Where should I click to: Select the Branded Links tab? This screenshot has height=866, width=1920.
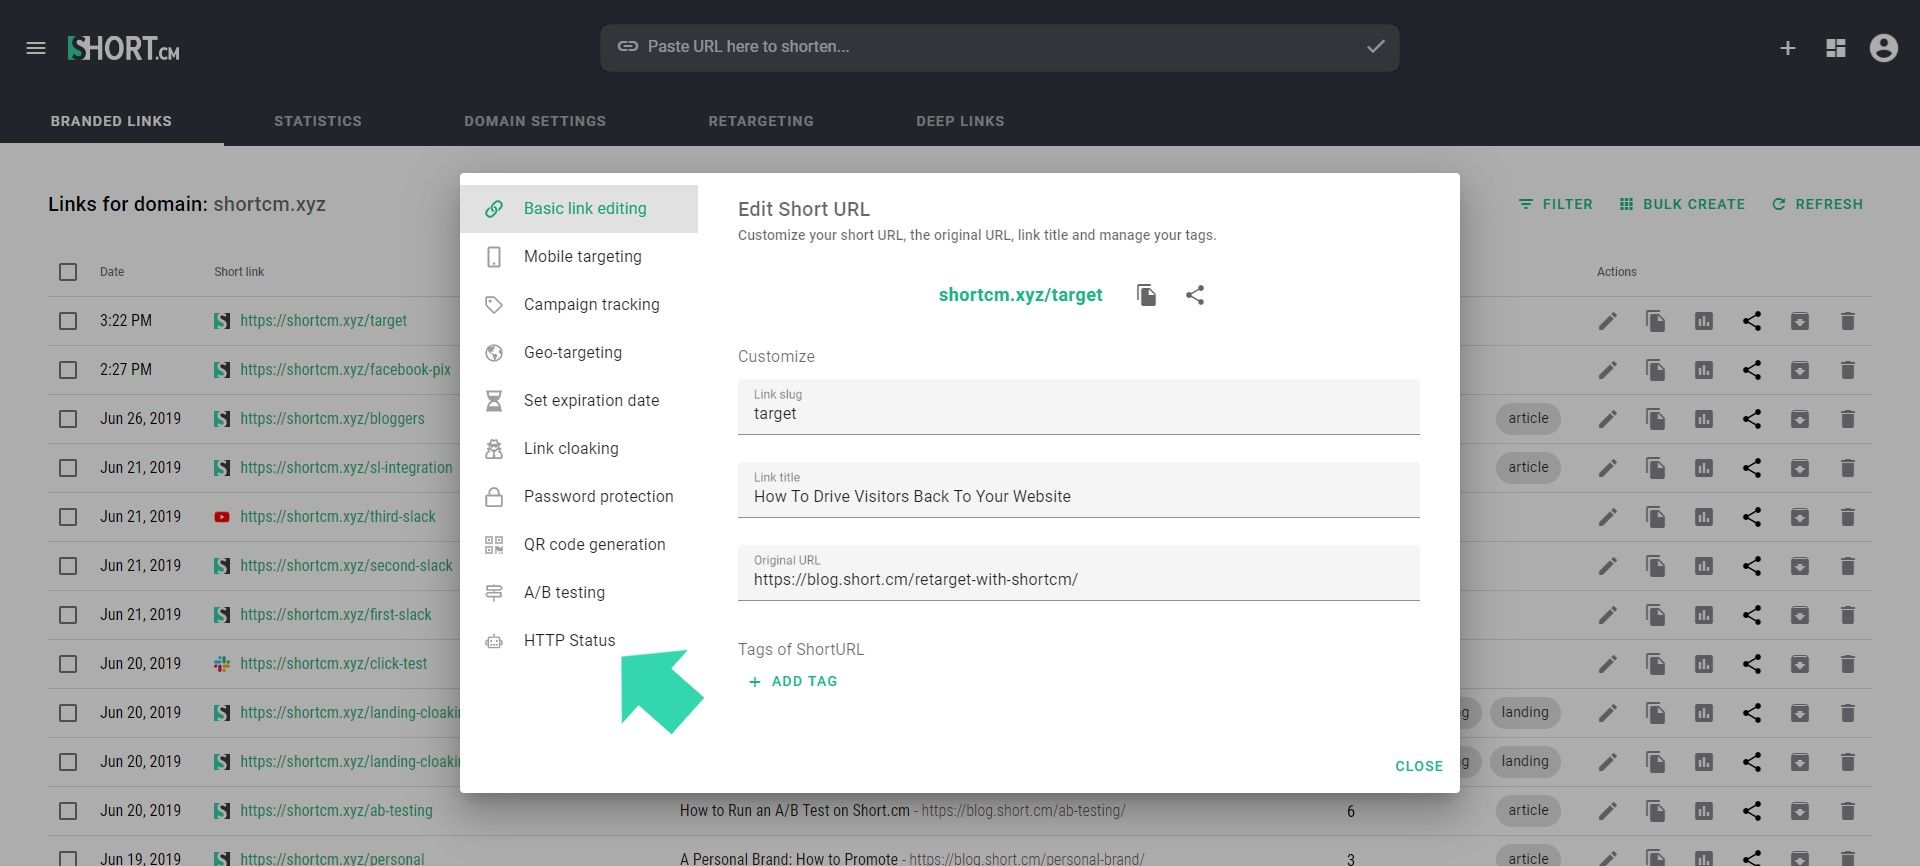coord(111,121)
